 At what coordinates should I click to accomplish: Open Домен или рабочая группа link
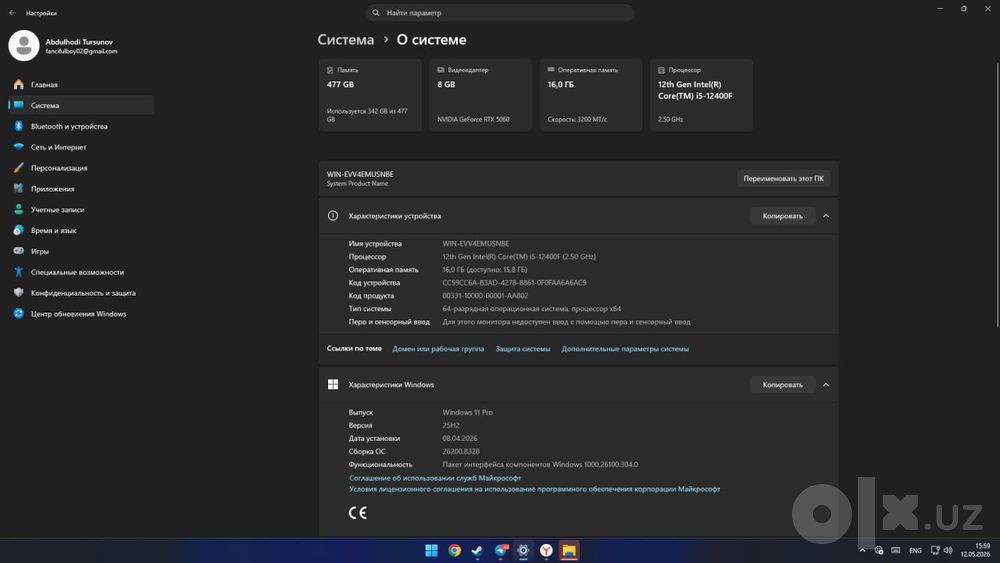pos(438,349)
